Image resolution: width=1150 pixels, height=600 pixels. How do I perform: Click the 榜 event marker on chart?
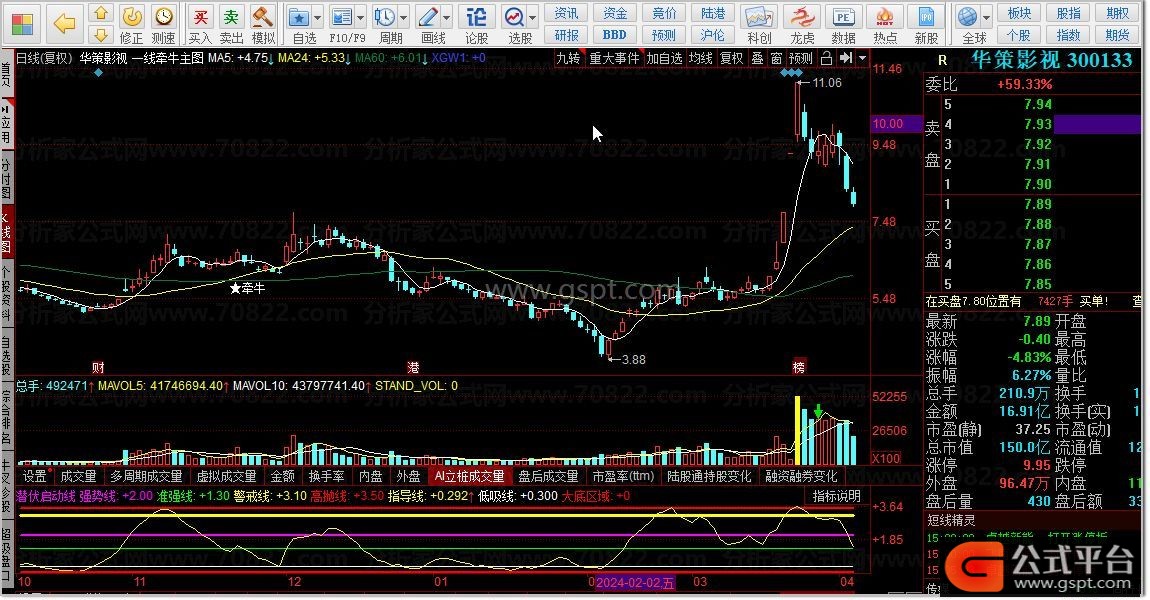click(799, 367)
